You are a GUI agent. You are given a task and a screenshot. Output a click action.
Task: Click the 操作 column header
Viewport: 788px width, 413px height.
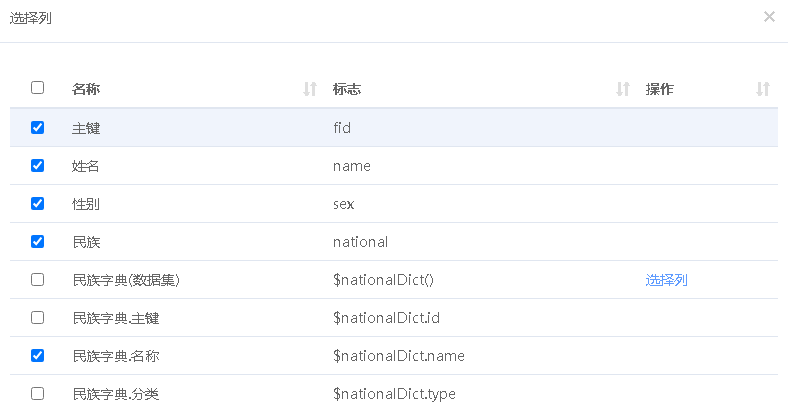click(x=660, y=89)
